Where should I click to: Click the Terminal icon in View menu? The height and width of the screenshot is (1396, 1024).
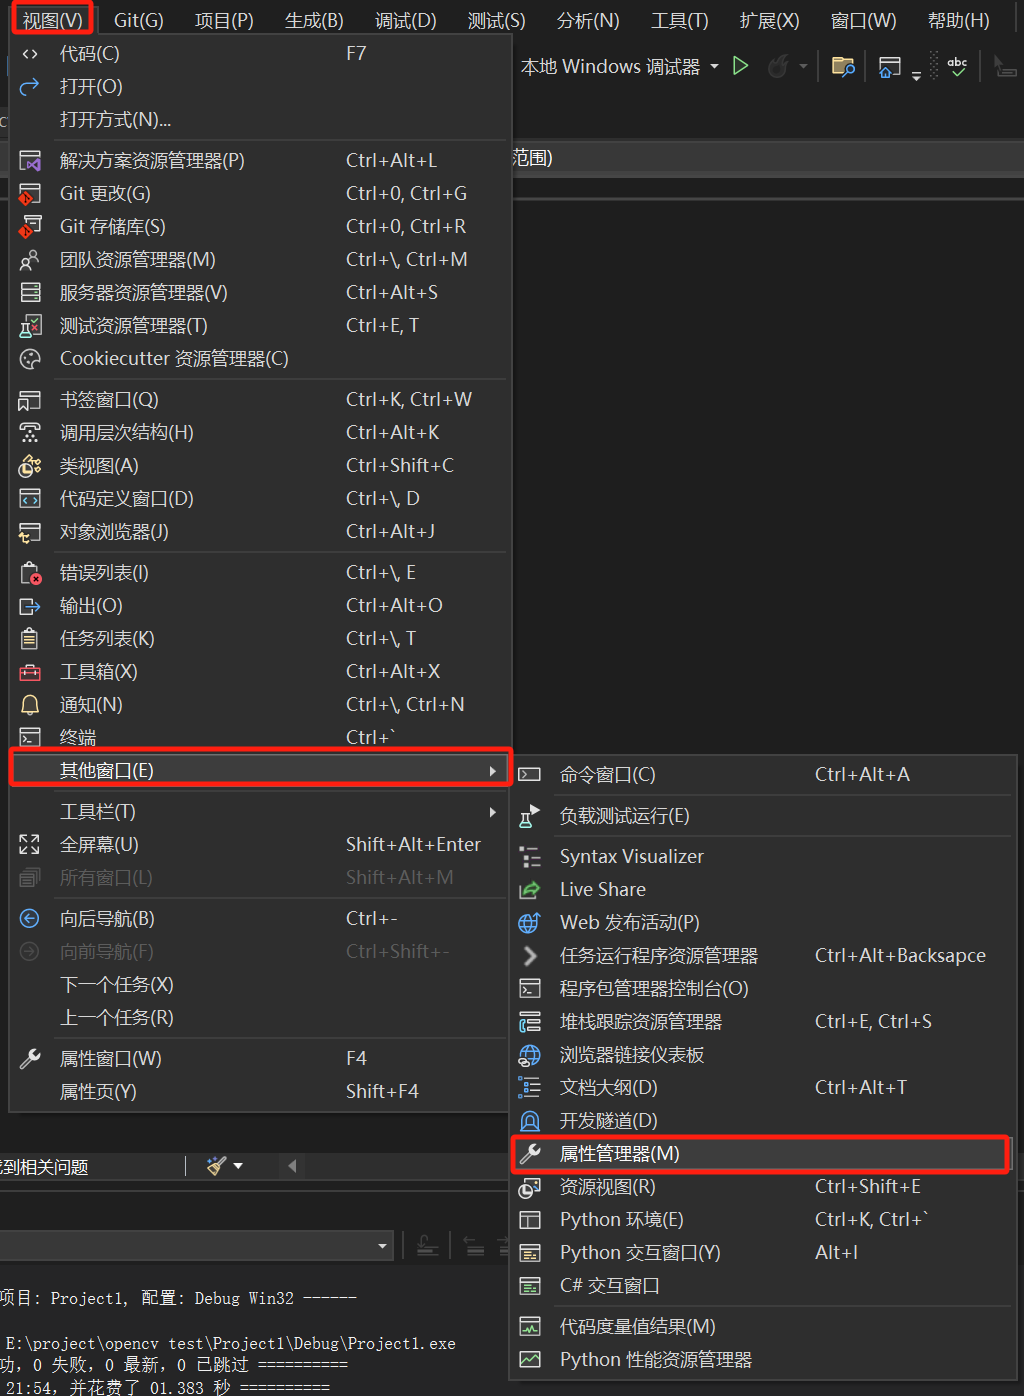30,738
